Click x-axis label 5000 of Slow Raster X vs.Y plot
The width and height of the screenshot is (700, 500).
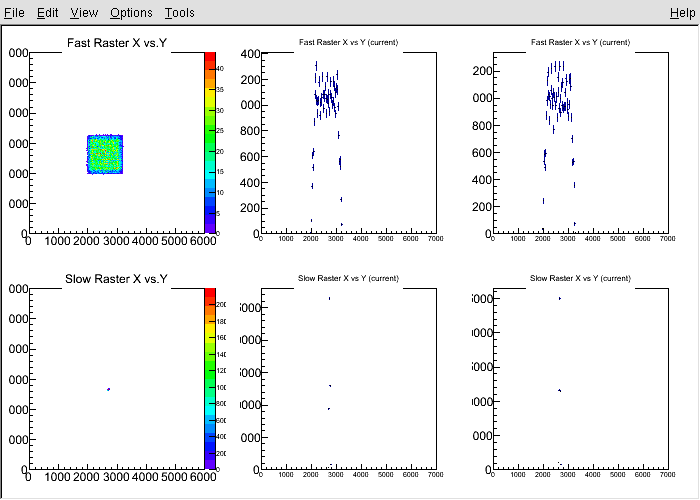[x=174, y=477]
